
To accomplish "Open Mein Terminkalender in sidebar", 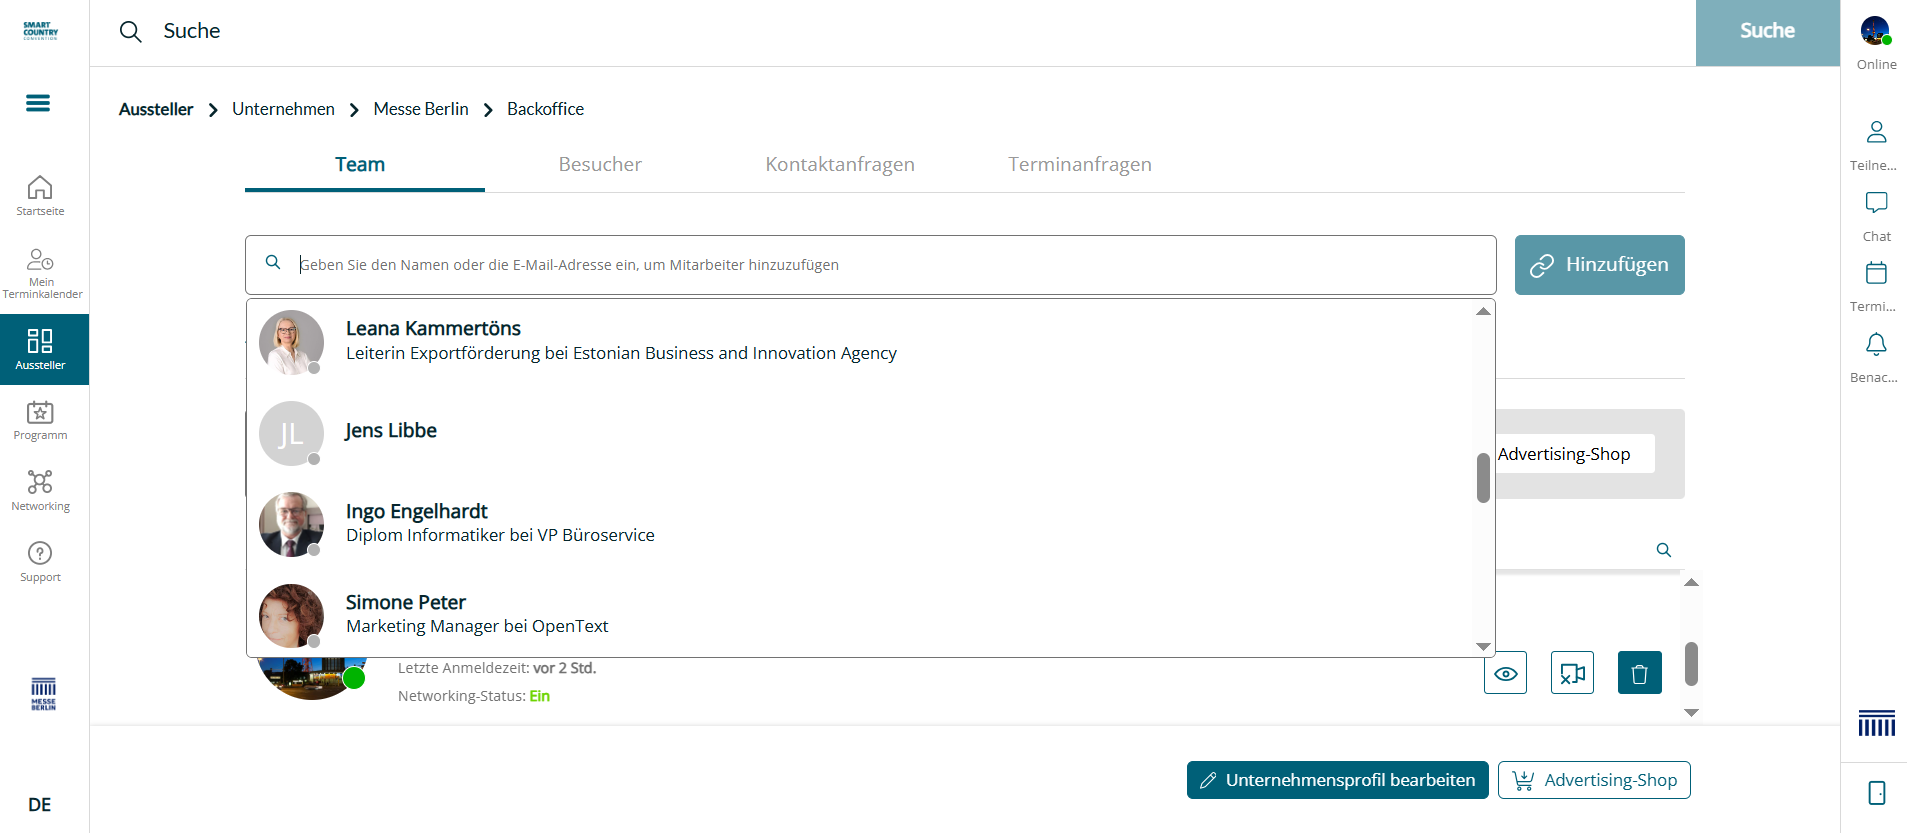I will pyautogui.click(x=41, y=273).
